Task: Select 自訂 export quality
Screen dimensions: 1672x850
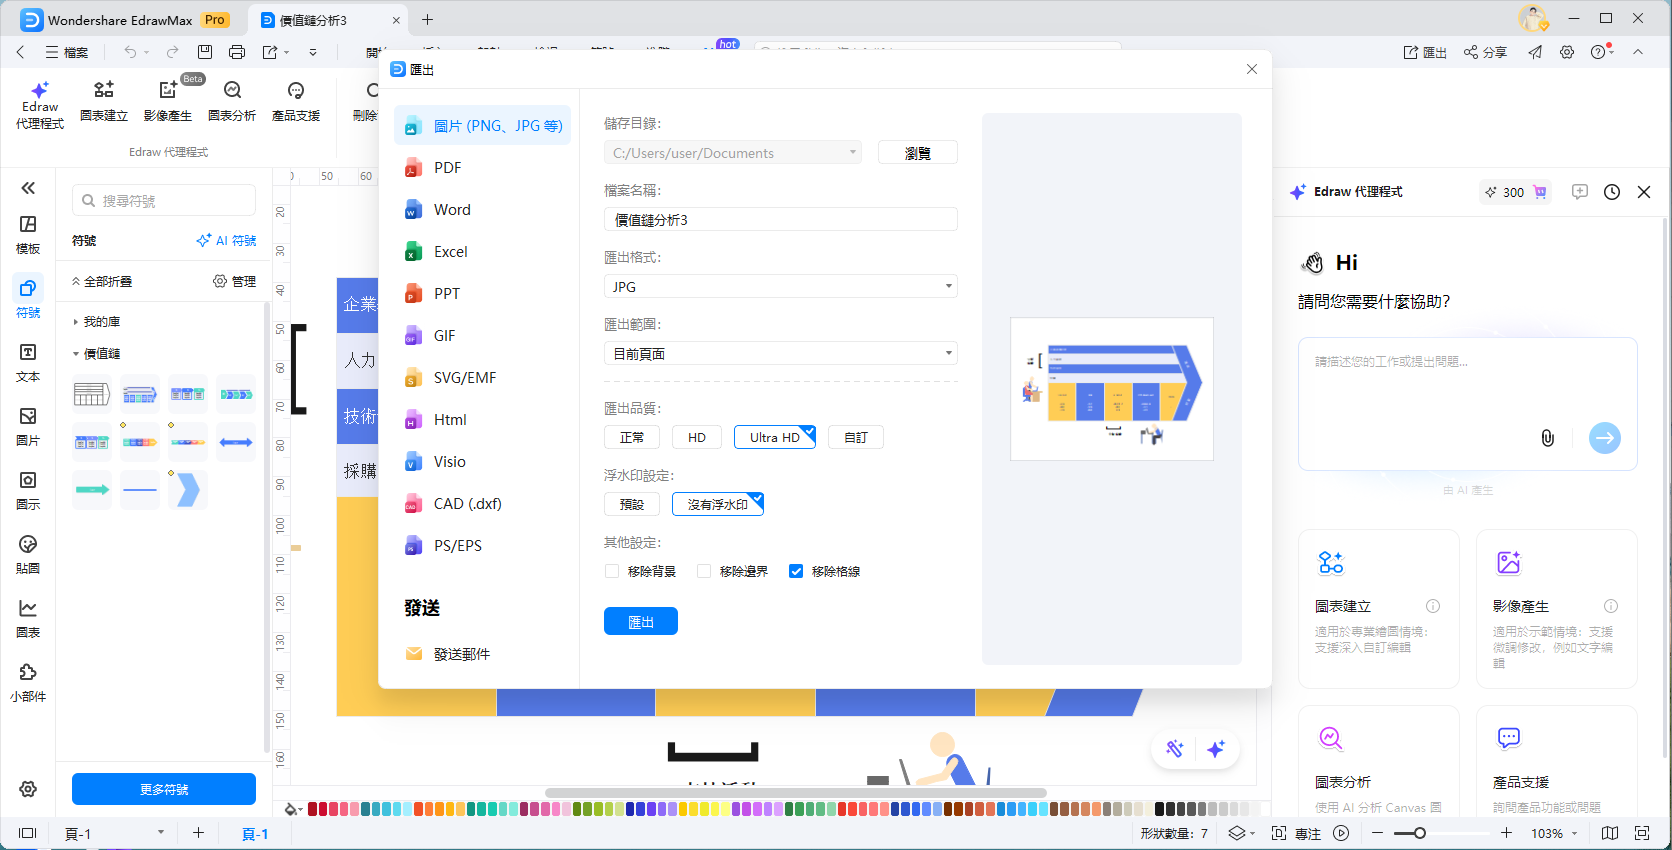Action: [856, 437]
